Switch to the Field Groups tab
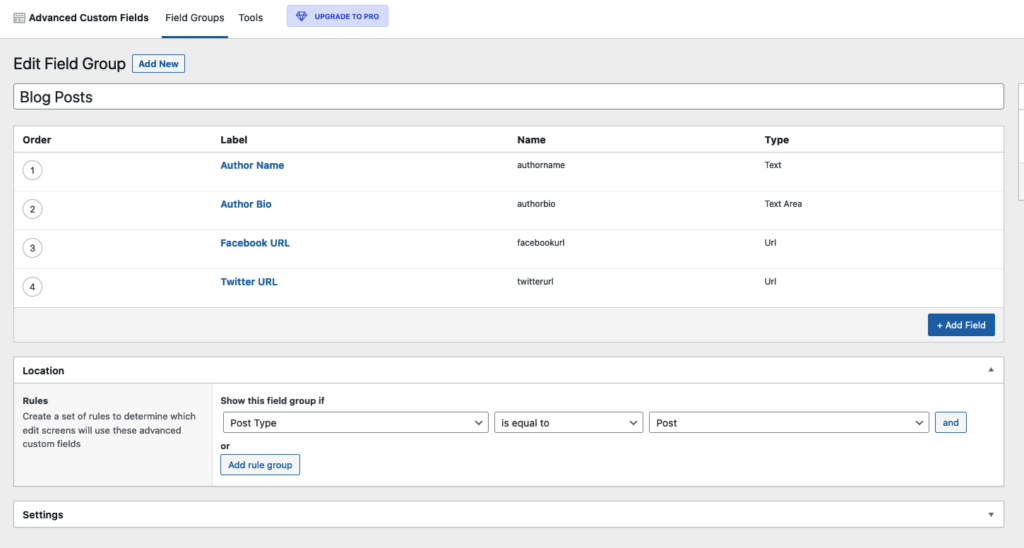This screenshot has width=1024, height=548. click(195, 18)
